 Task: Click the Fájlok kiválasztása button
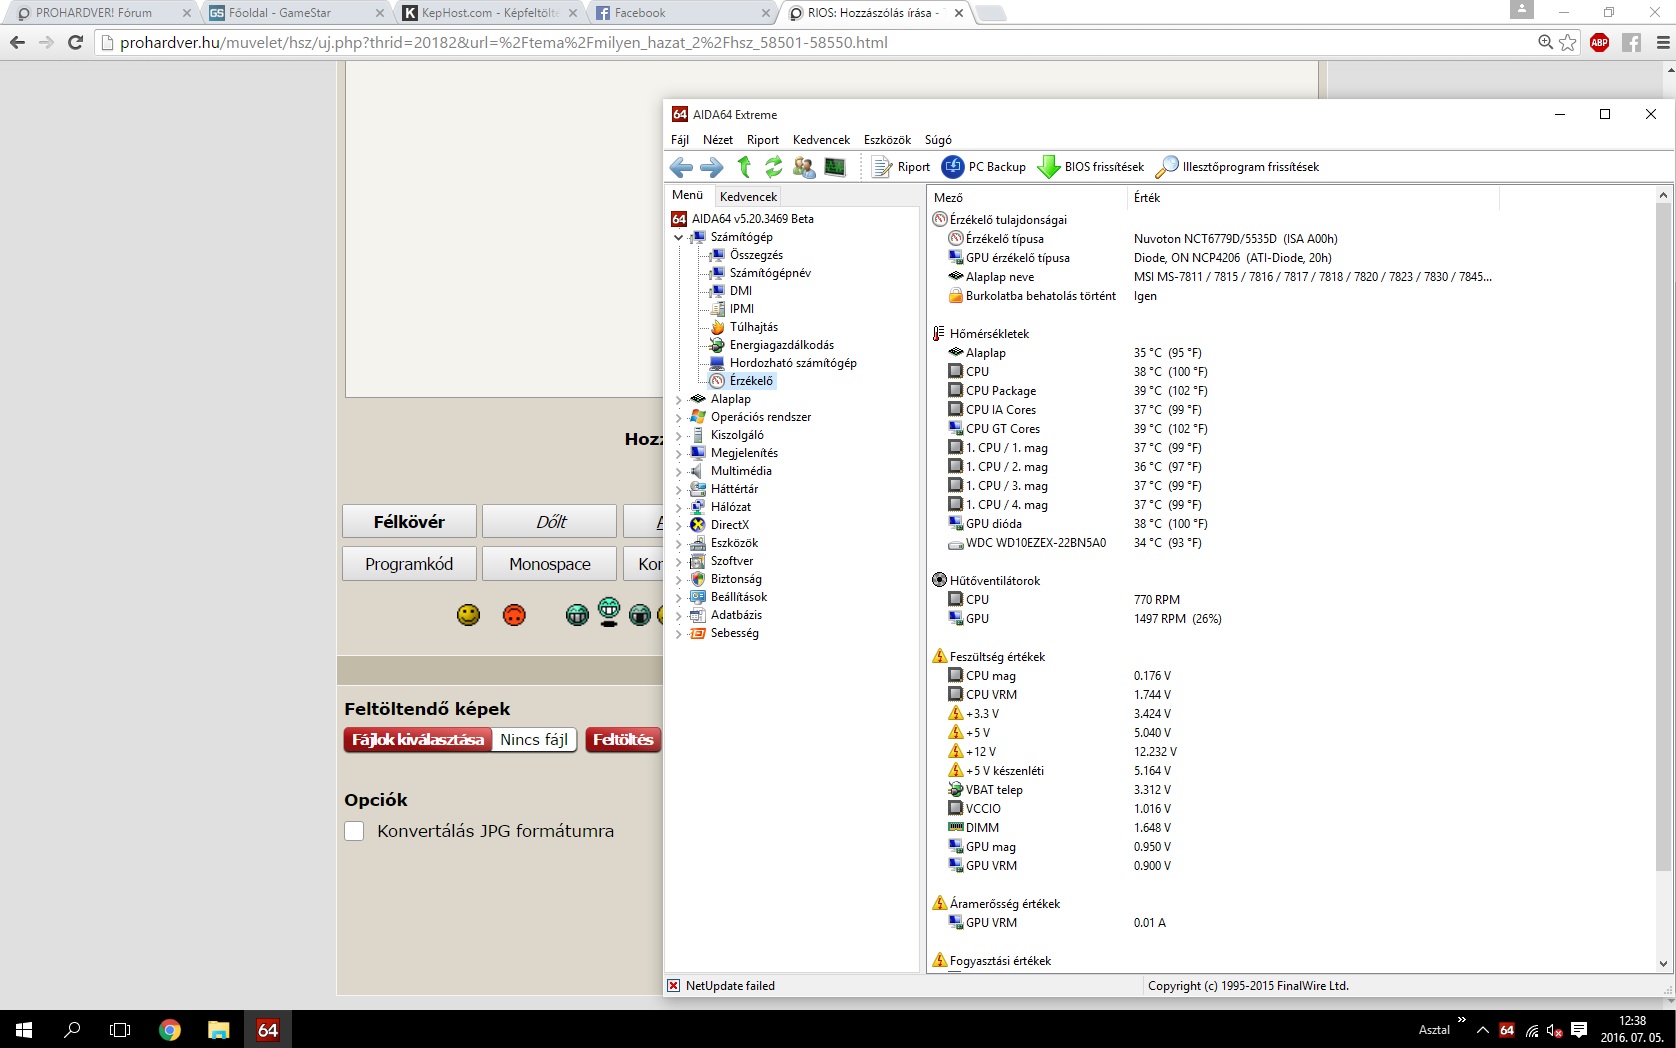418,740
